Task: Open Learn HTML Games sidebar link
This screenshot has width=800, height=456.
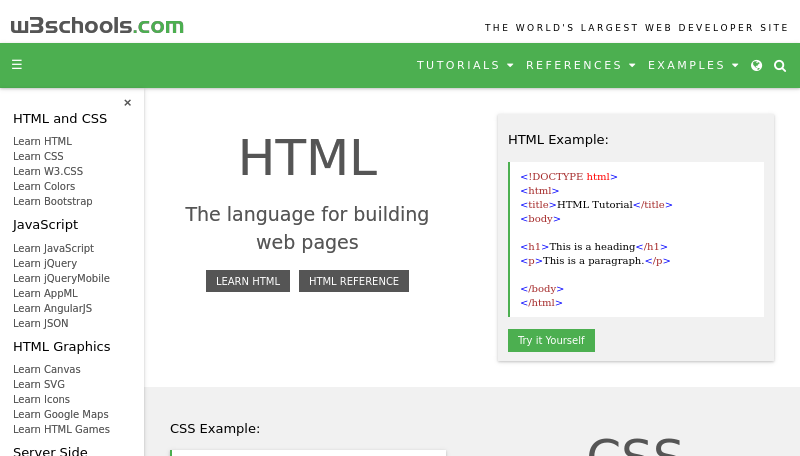Action: click(x=61, y=429)
